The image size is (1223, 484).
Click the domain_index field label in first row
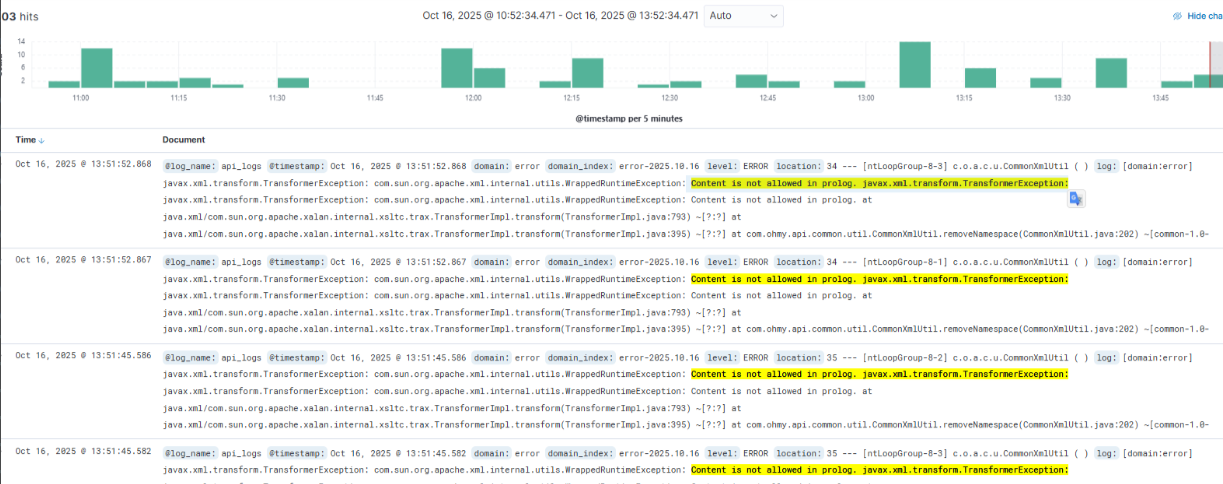(580, 165)
